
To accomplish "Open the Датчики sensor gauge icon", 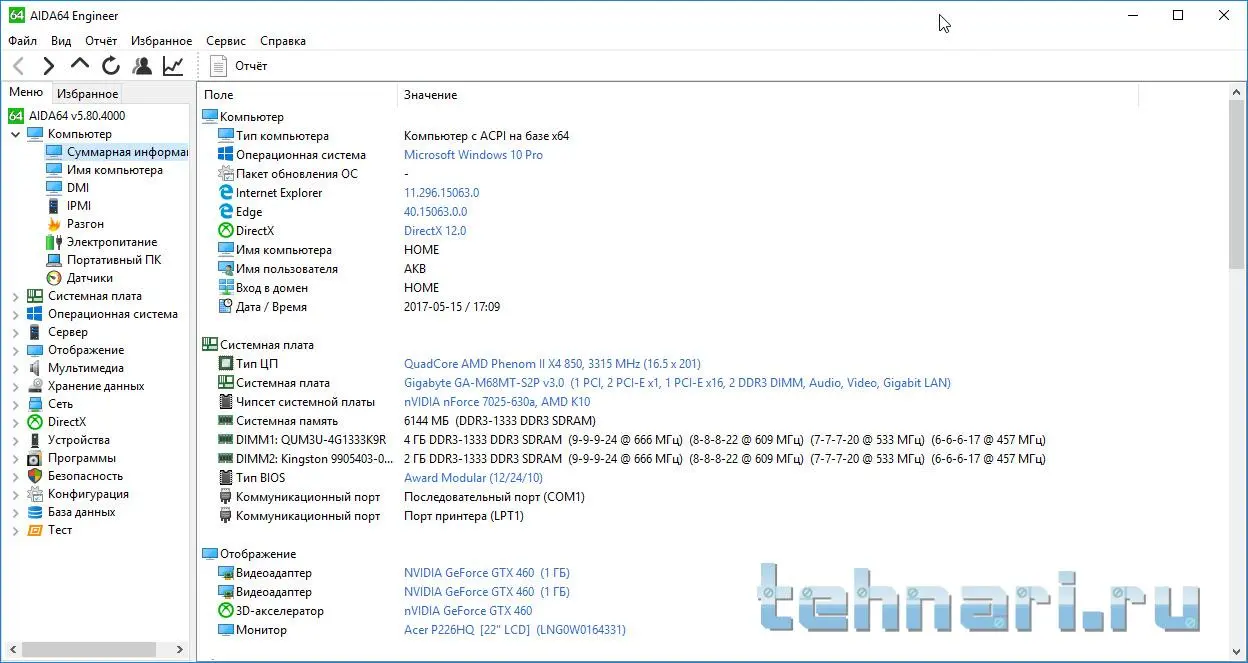I will [54, 278].
